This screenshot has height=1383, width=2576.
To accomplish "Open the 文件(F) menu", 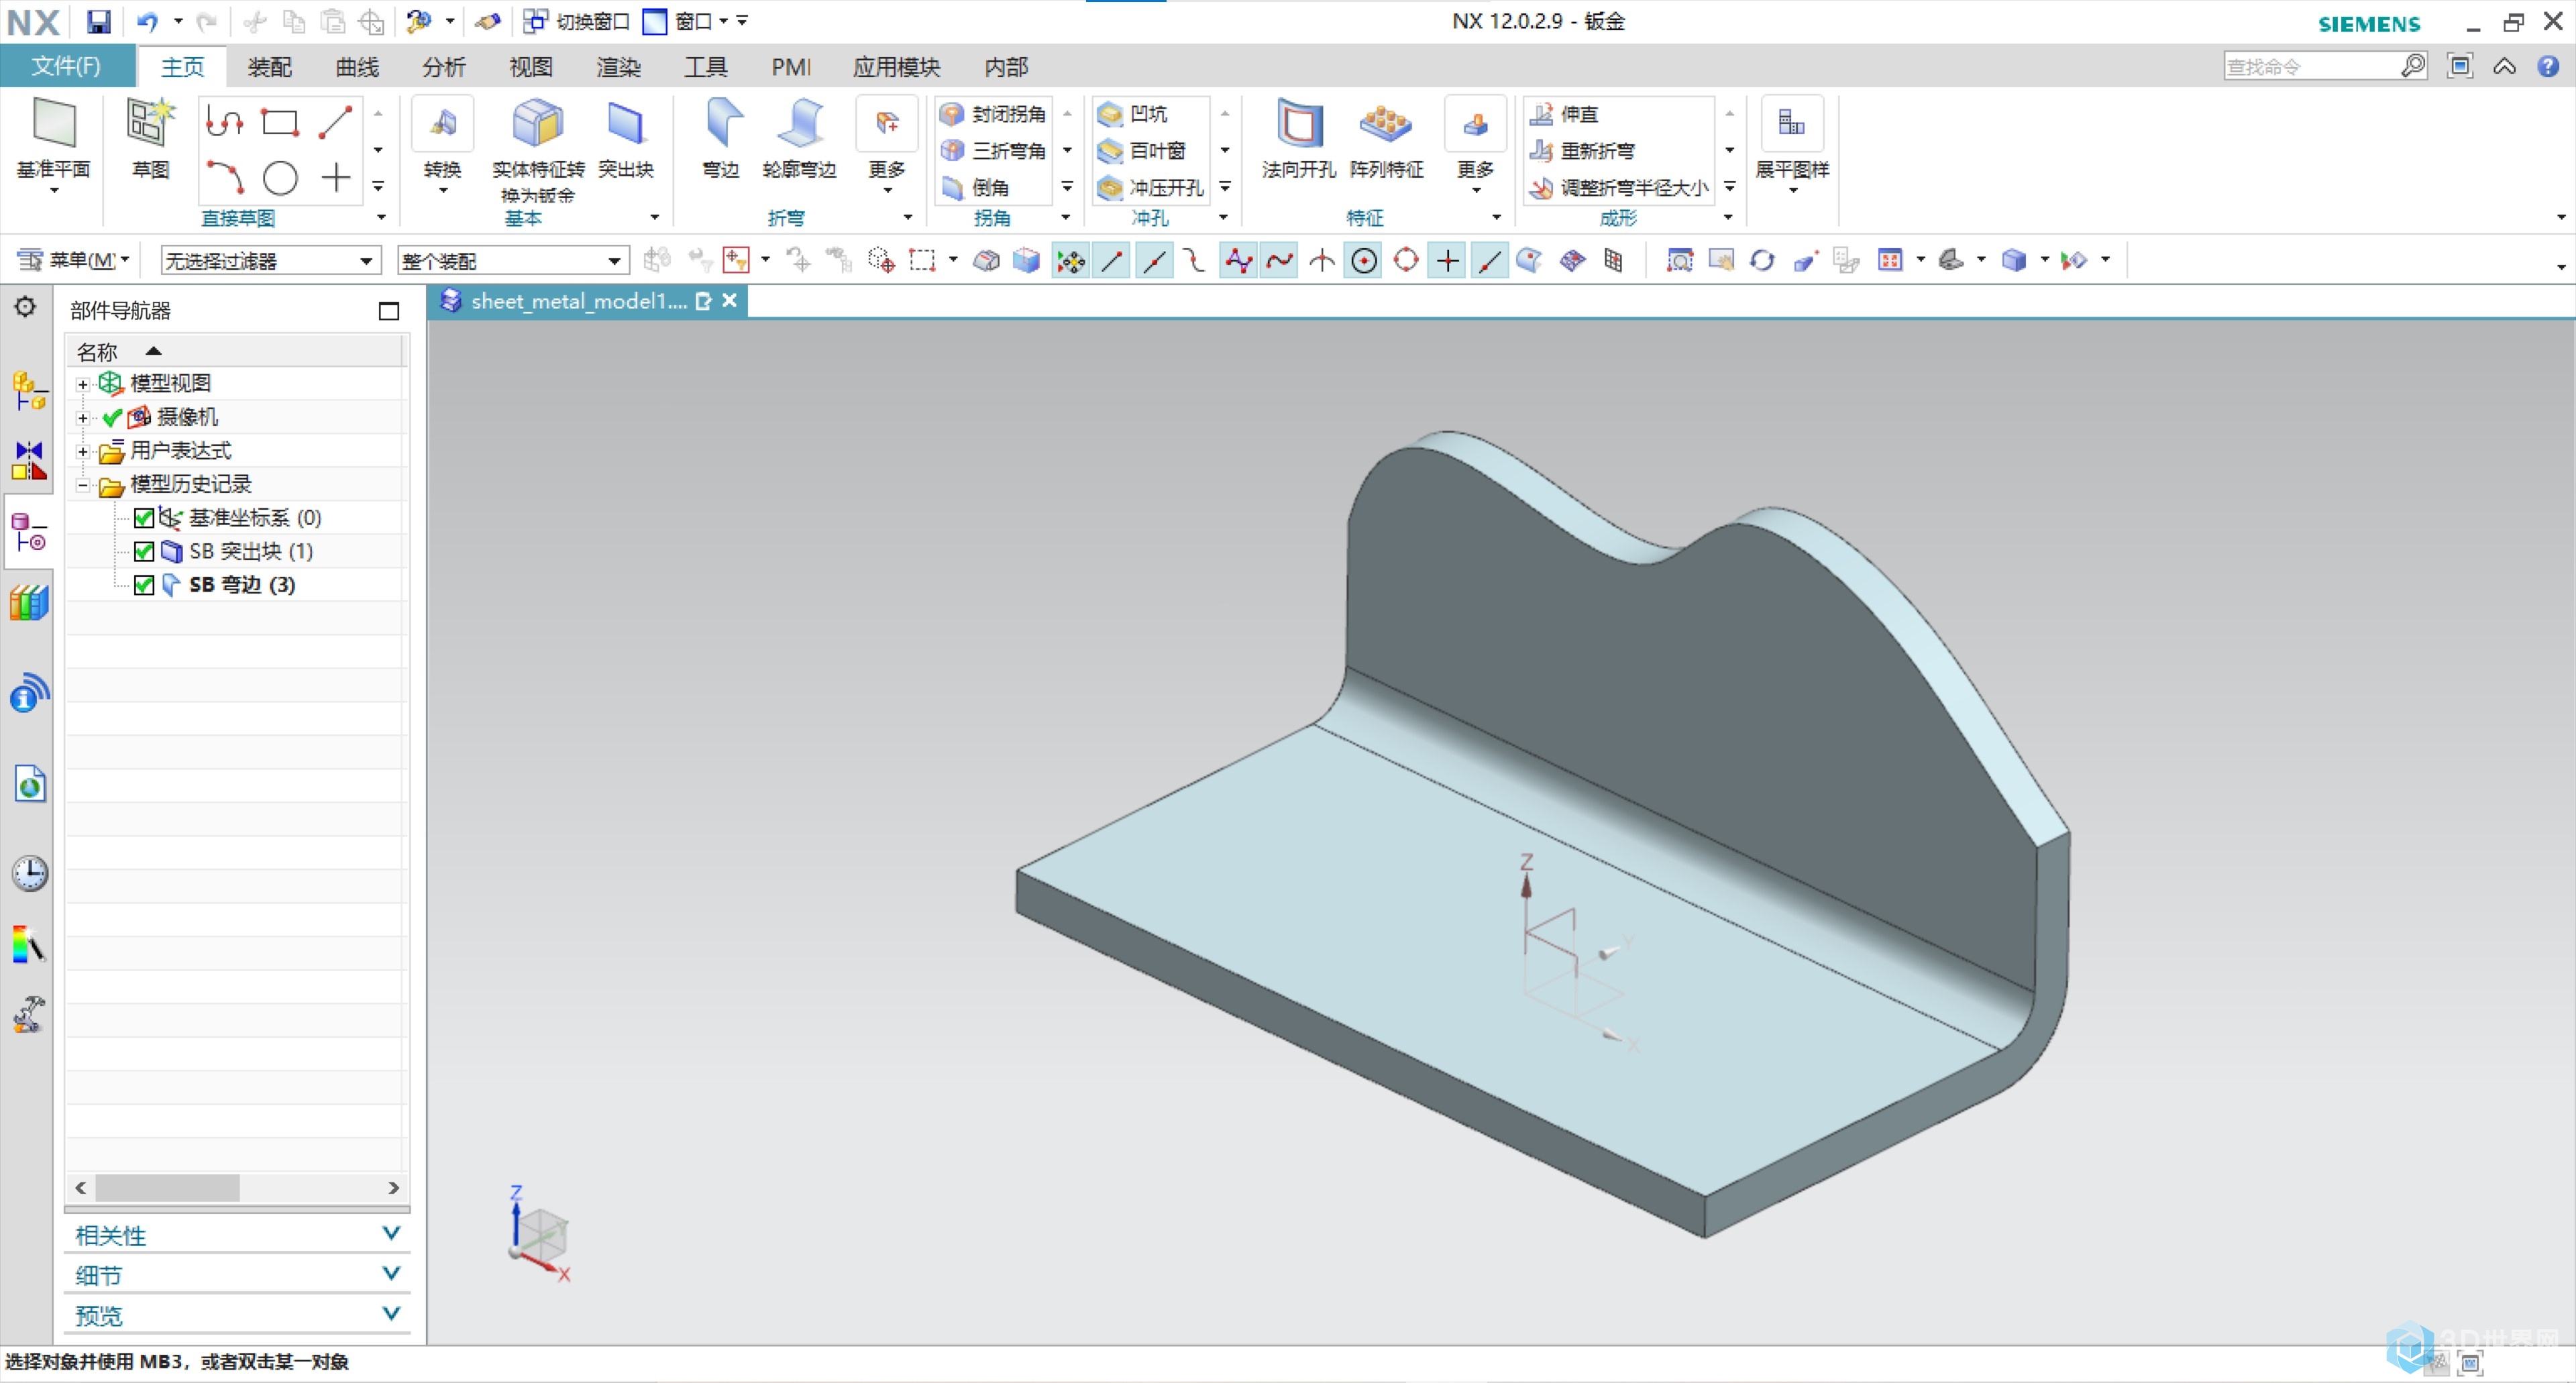I will 67,66.
